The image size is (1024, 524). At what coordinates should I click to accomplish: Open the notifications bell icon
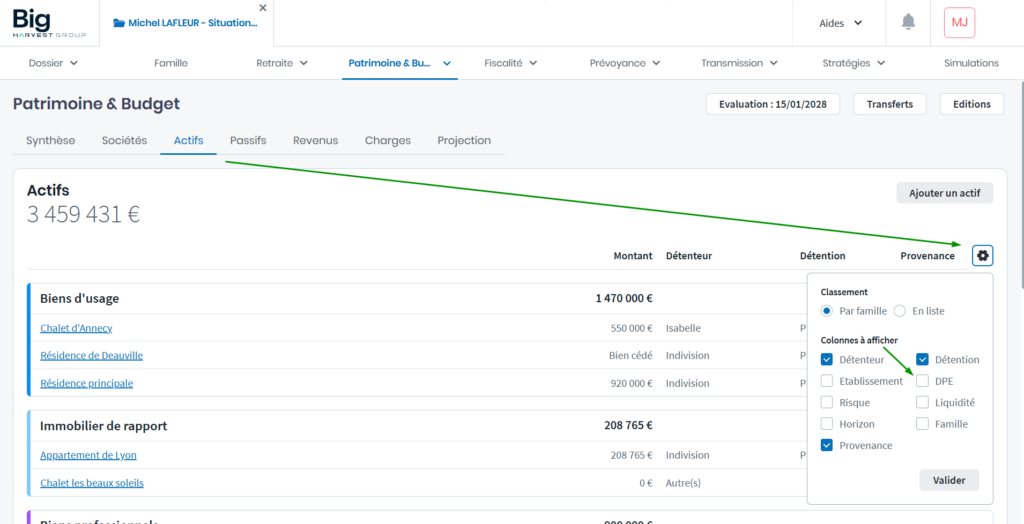908,22
